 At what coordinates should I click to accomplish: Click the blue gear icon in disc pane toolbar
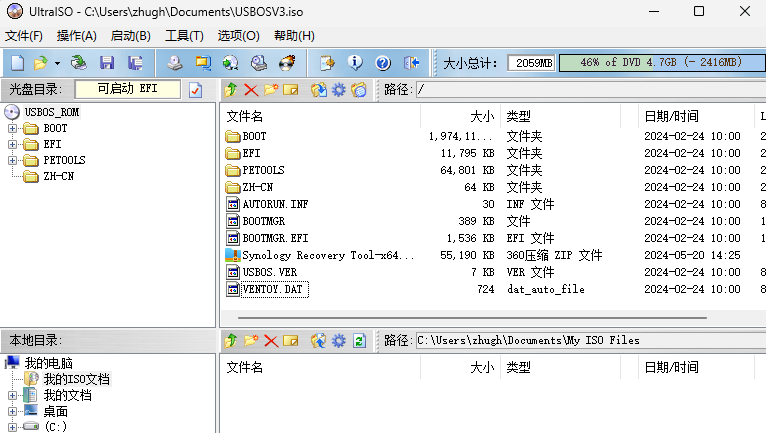339,90
